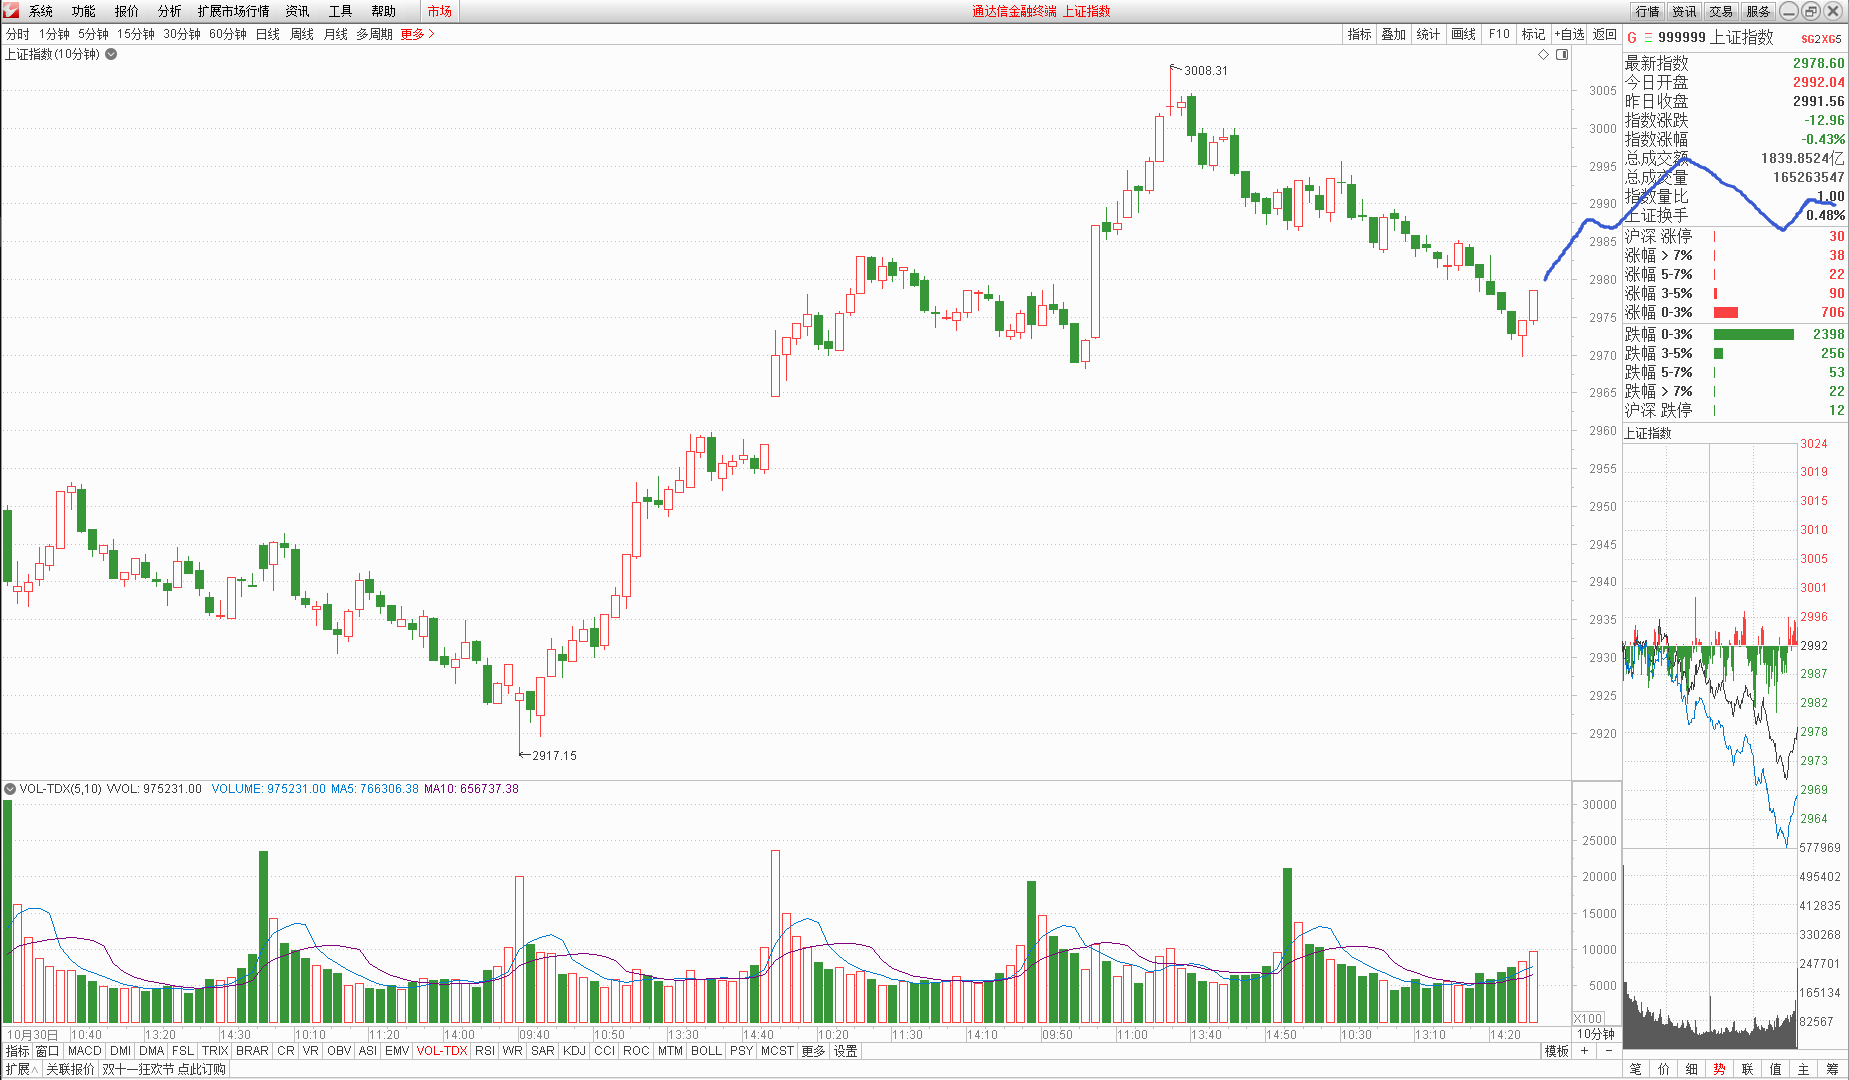
Task: Enable the KDJ indicator
Action: pos(574,1051)
